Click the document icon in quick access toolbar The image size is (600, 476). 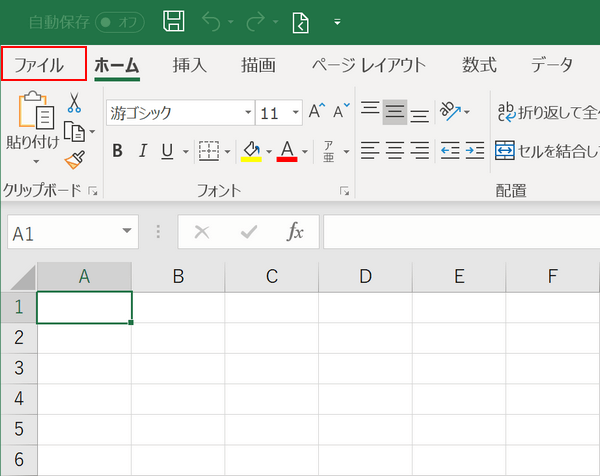click(x=301, y=23)
